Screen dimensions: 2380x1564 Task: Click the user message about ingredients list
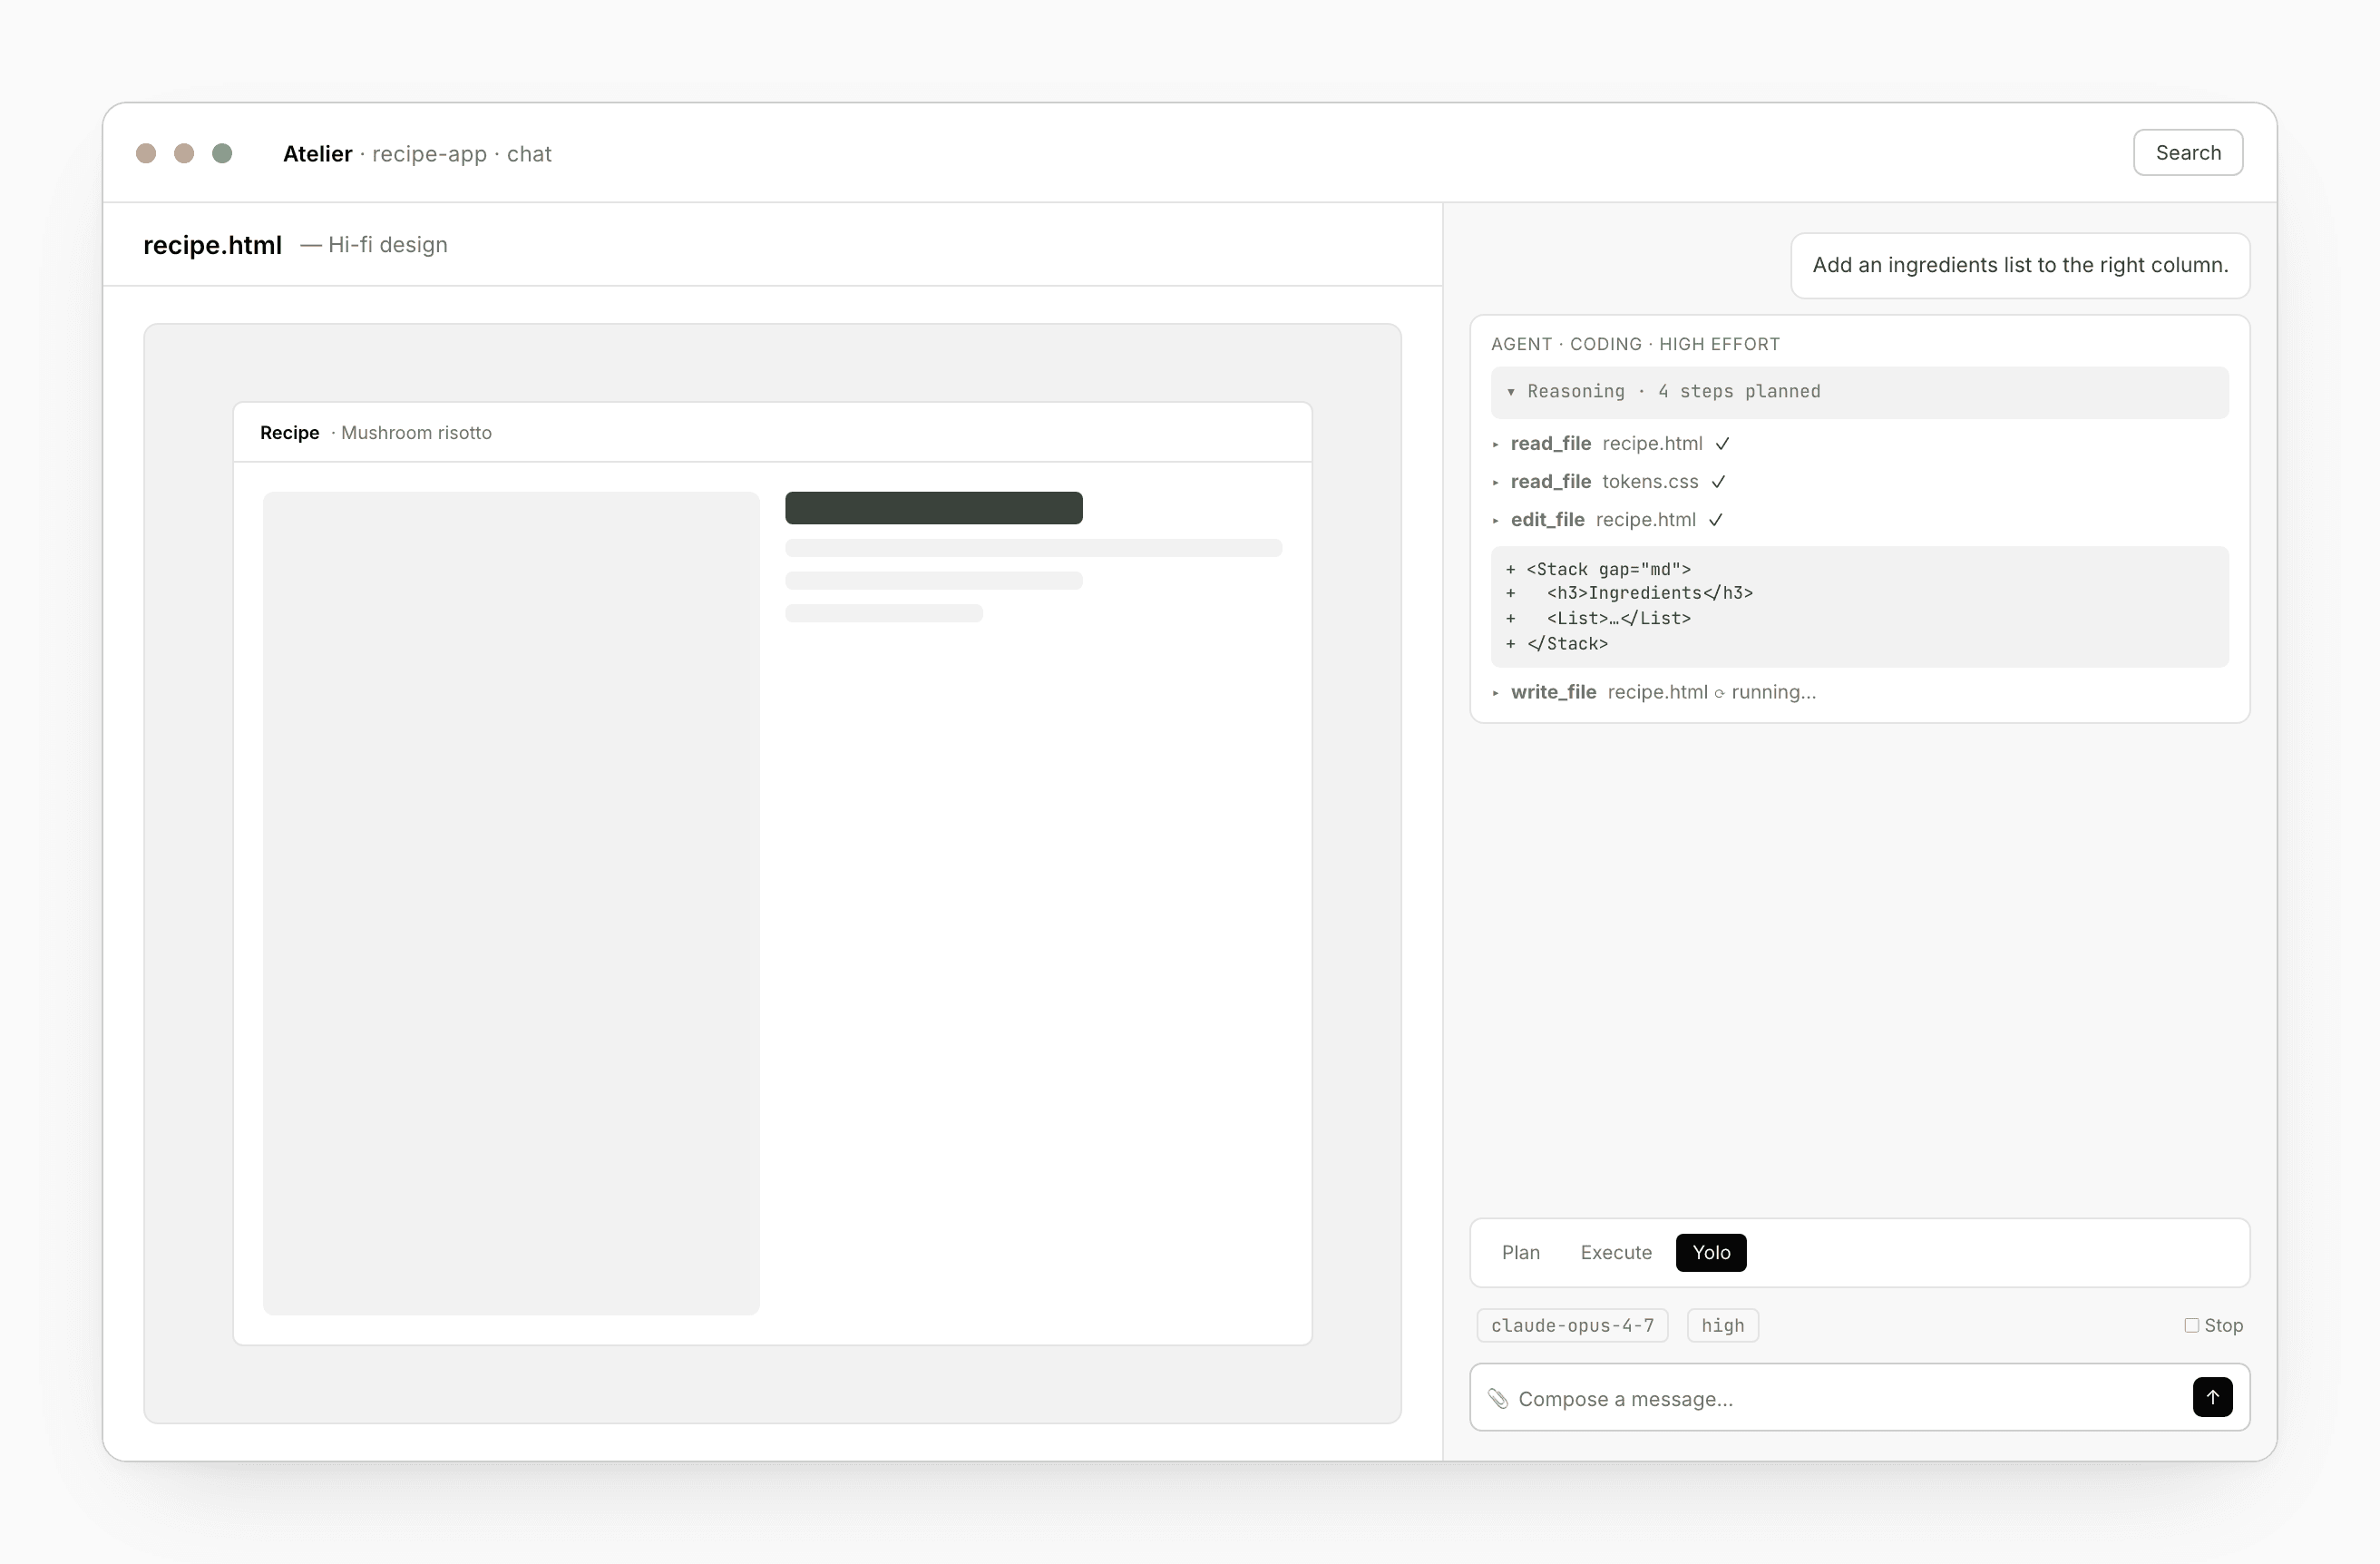(x=2020, y=265)
